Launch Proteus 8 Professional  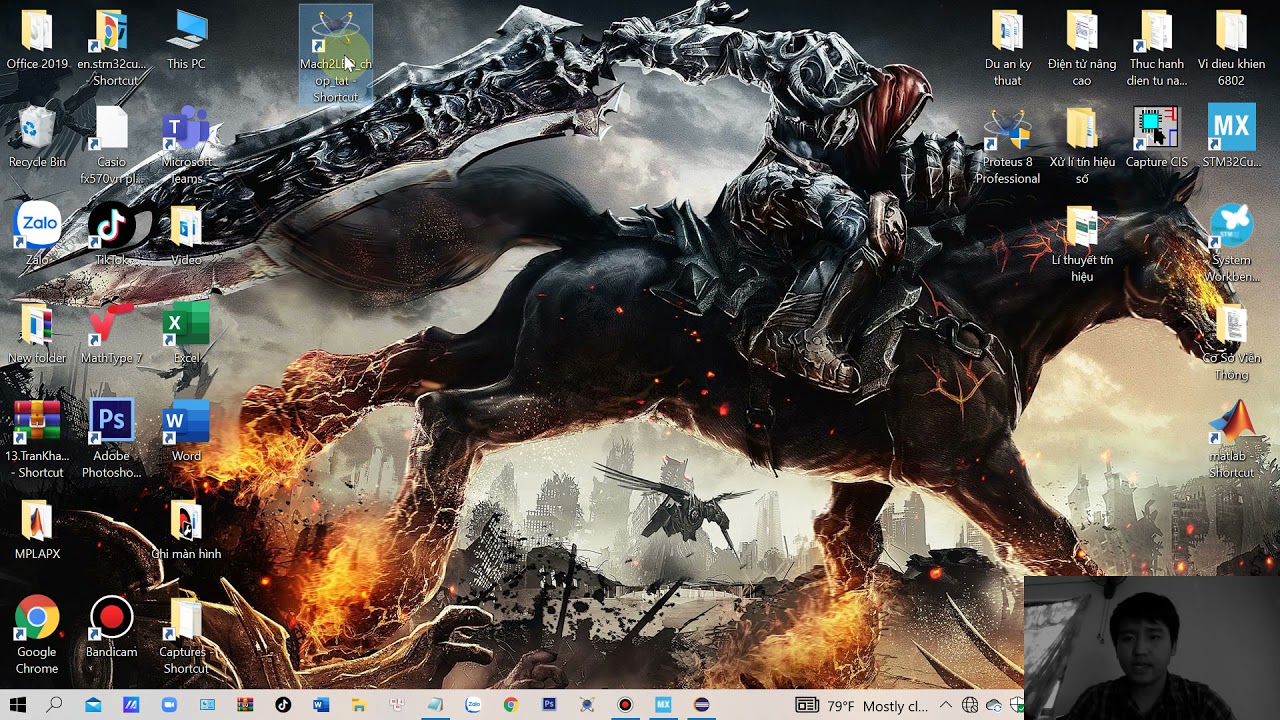point(1007,146)
